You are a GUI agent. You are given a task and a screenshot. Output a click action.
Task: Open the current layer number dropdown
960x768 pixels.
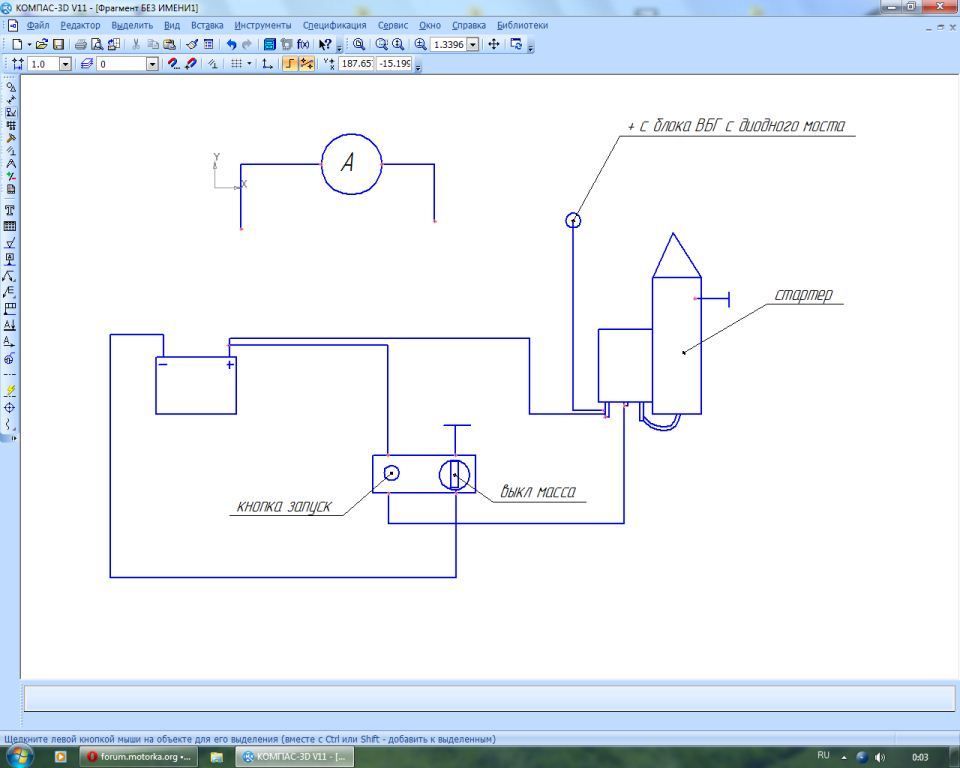(152, 64)
